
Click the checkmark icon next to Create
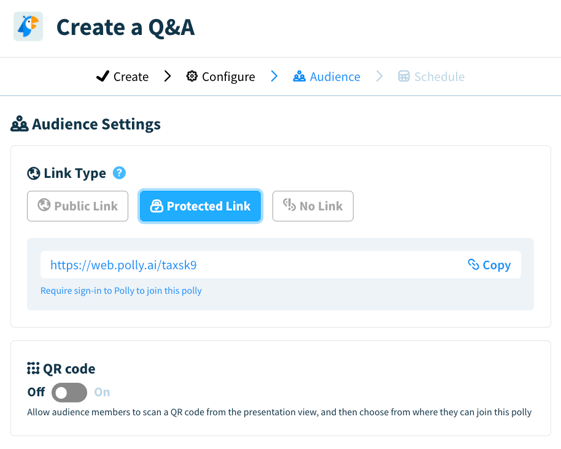click(x=102, y=76)
